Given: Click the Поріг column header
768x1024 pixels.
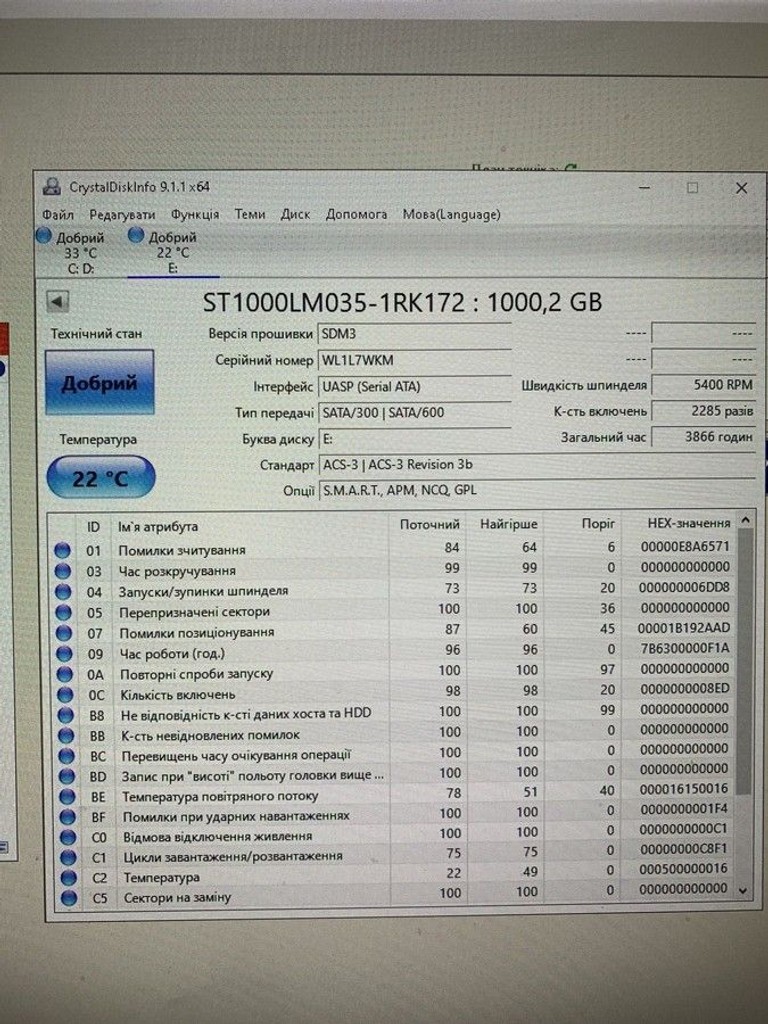Looking at the screenshot, I should click(598, 524).
